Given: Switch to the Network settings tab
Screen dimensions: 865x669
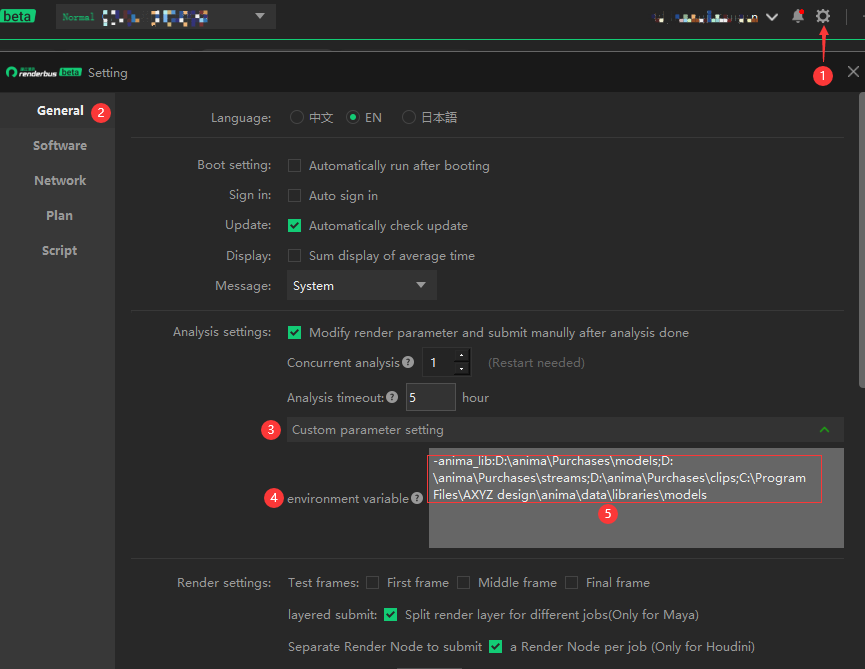Looking at the screenshot, I should (59, 180).
